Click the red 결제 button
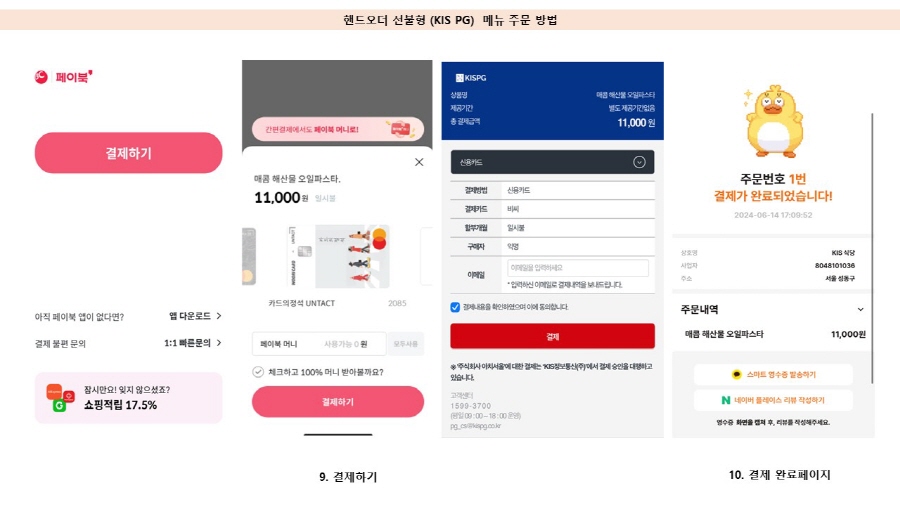The height and width of the screenshot is (506, 900). pos(552,336)
